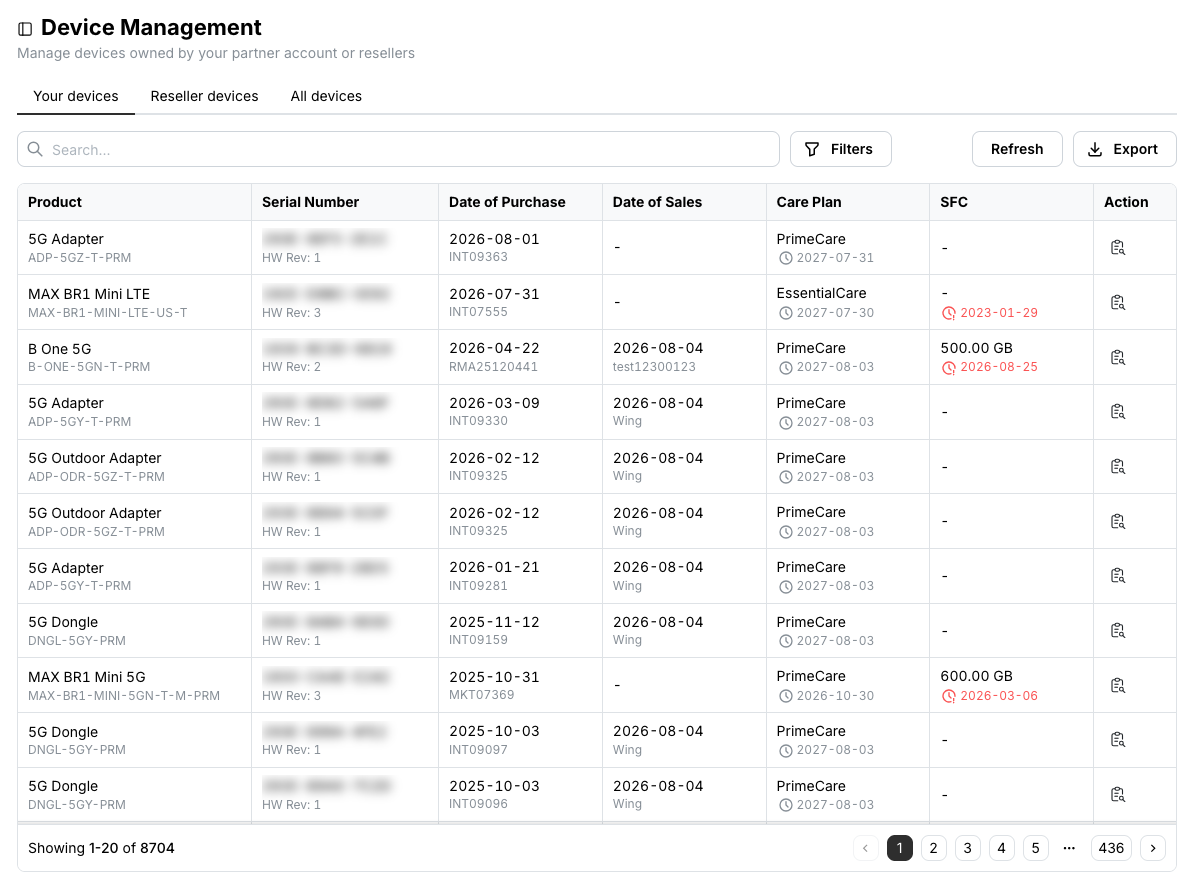Go to next page with the right chevron
Screen dimensions: 1194x884
click(1153, 847)
